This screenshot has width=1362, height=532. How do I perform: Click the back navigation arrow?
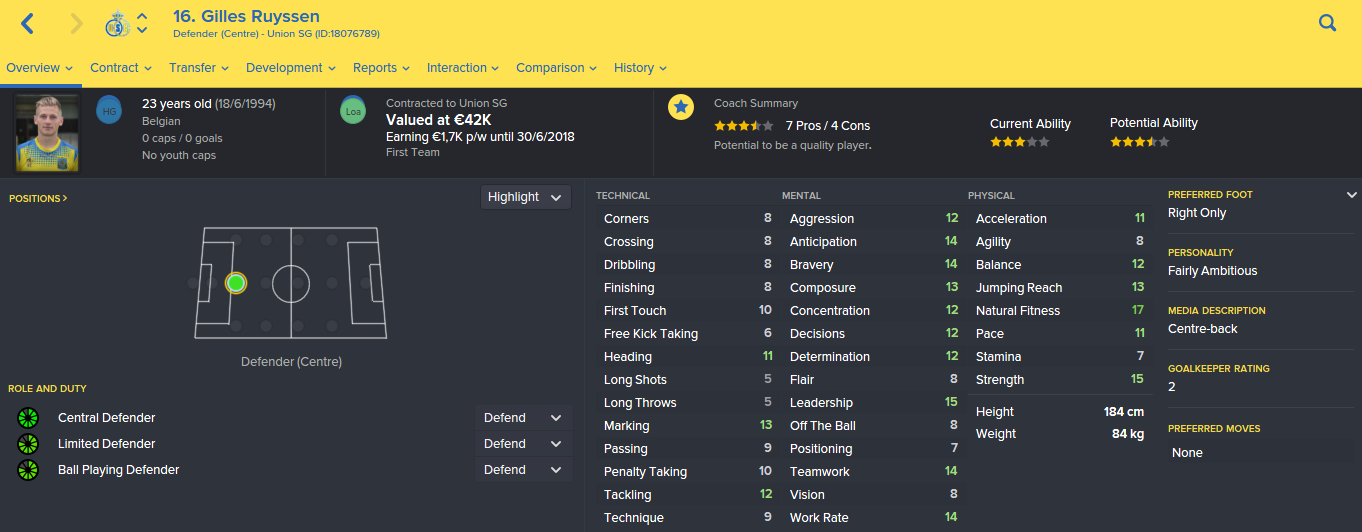click(x=28, y=23)
